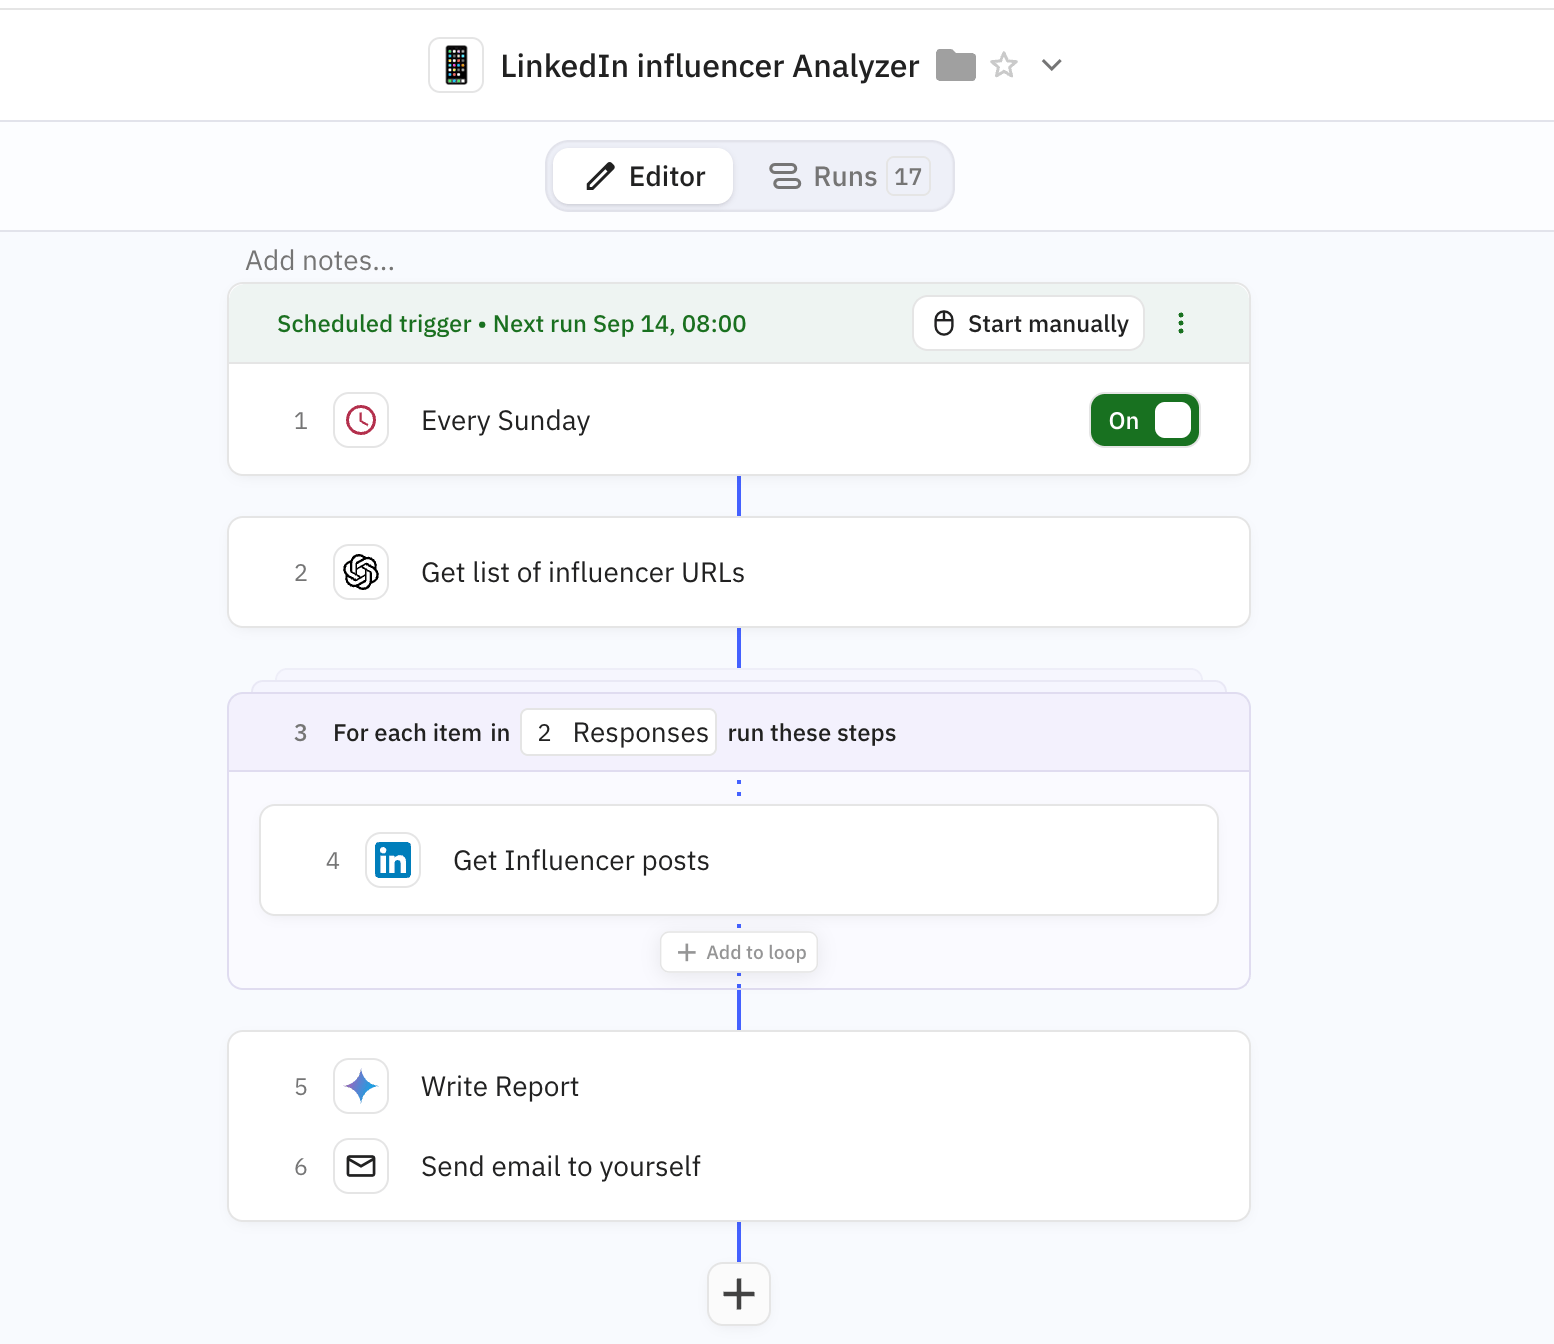The height and width of the screenshot is (1344, 1554).
Task: Expand the title chevron dropdown
Action: (x=1051, y=65)
